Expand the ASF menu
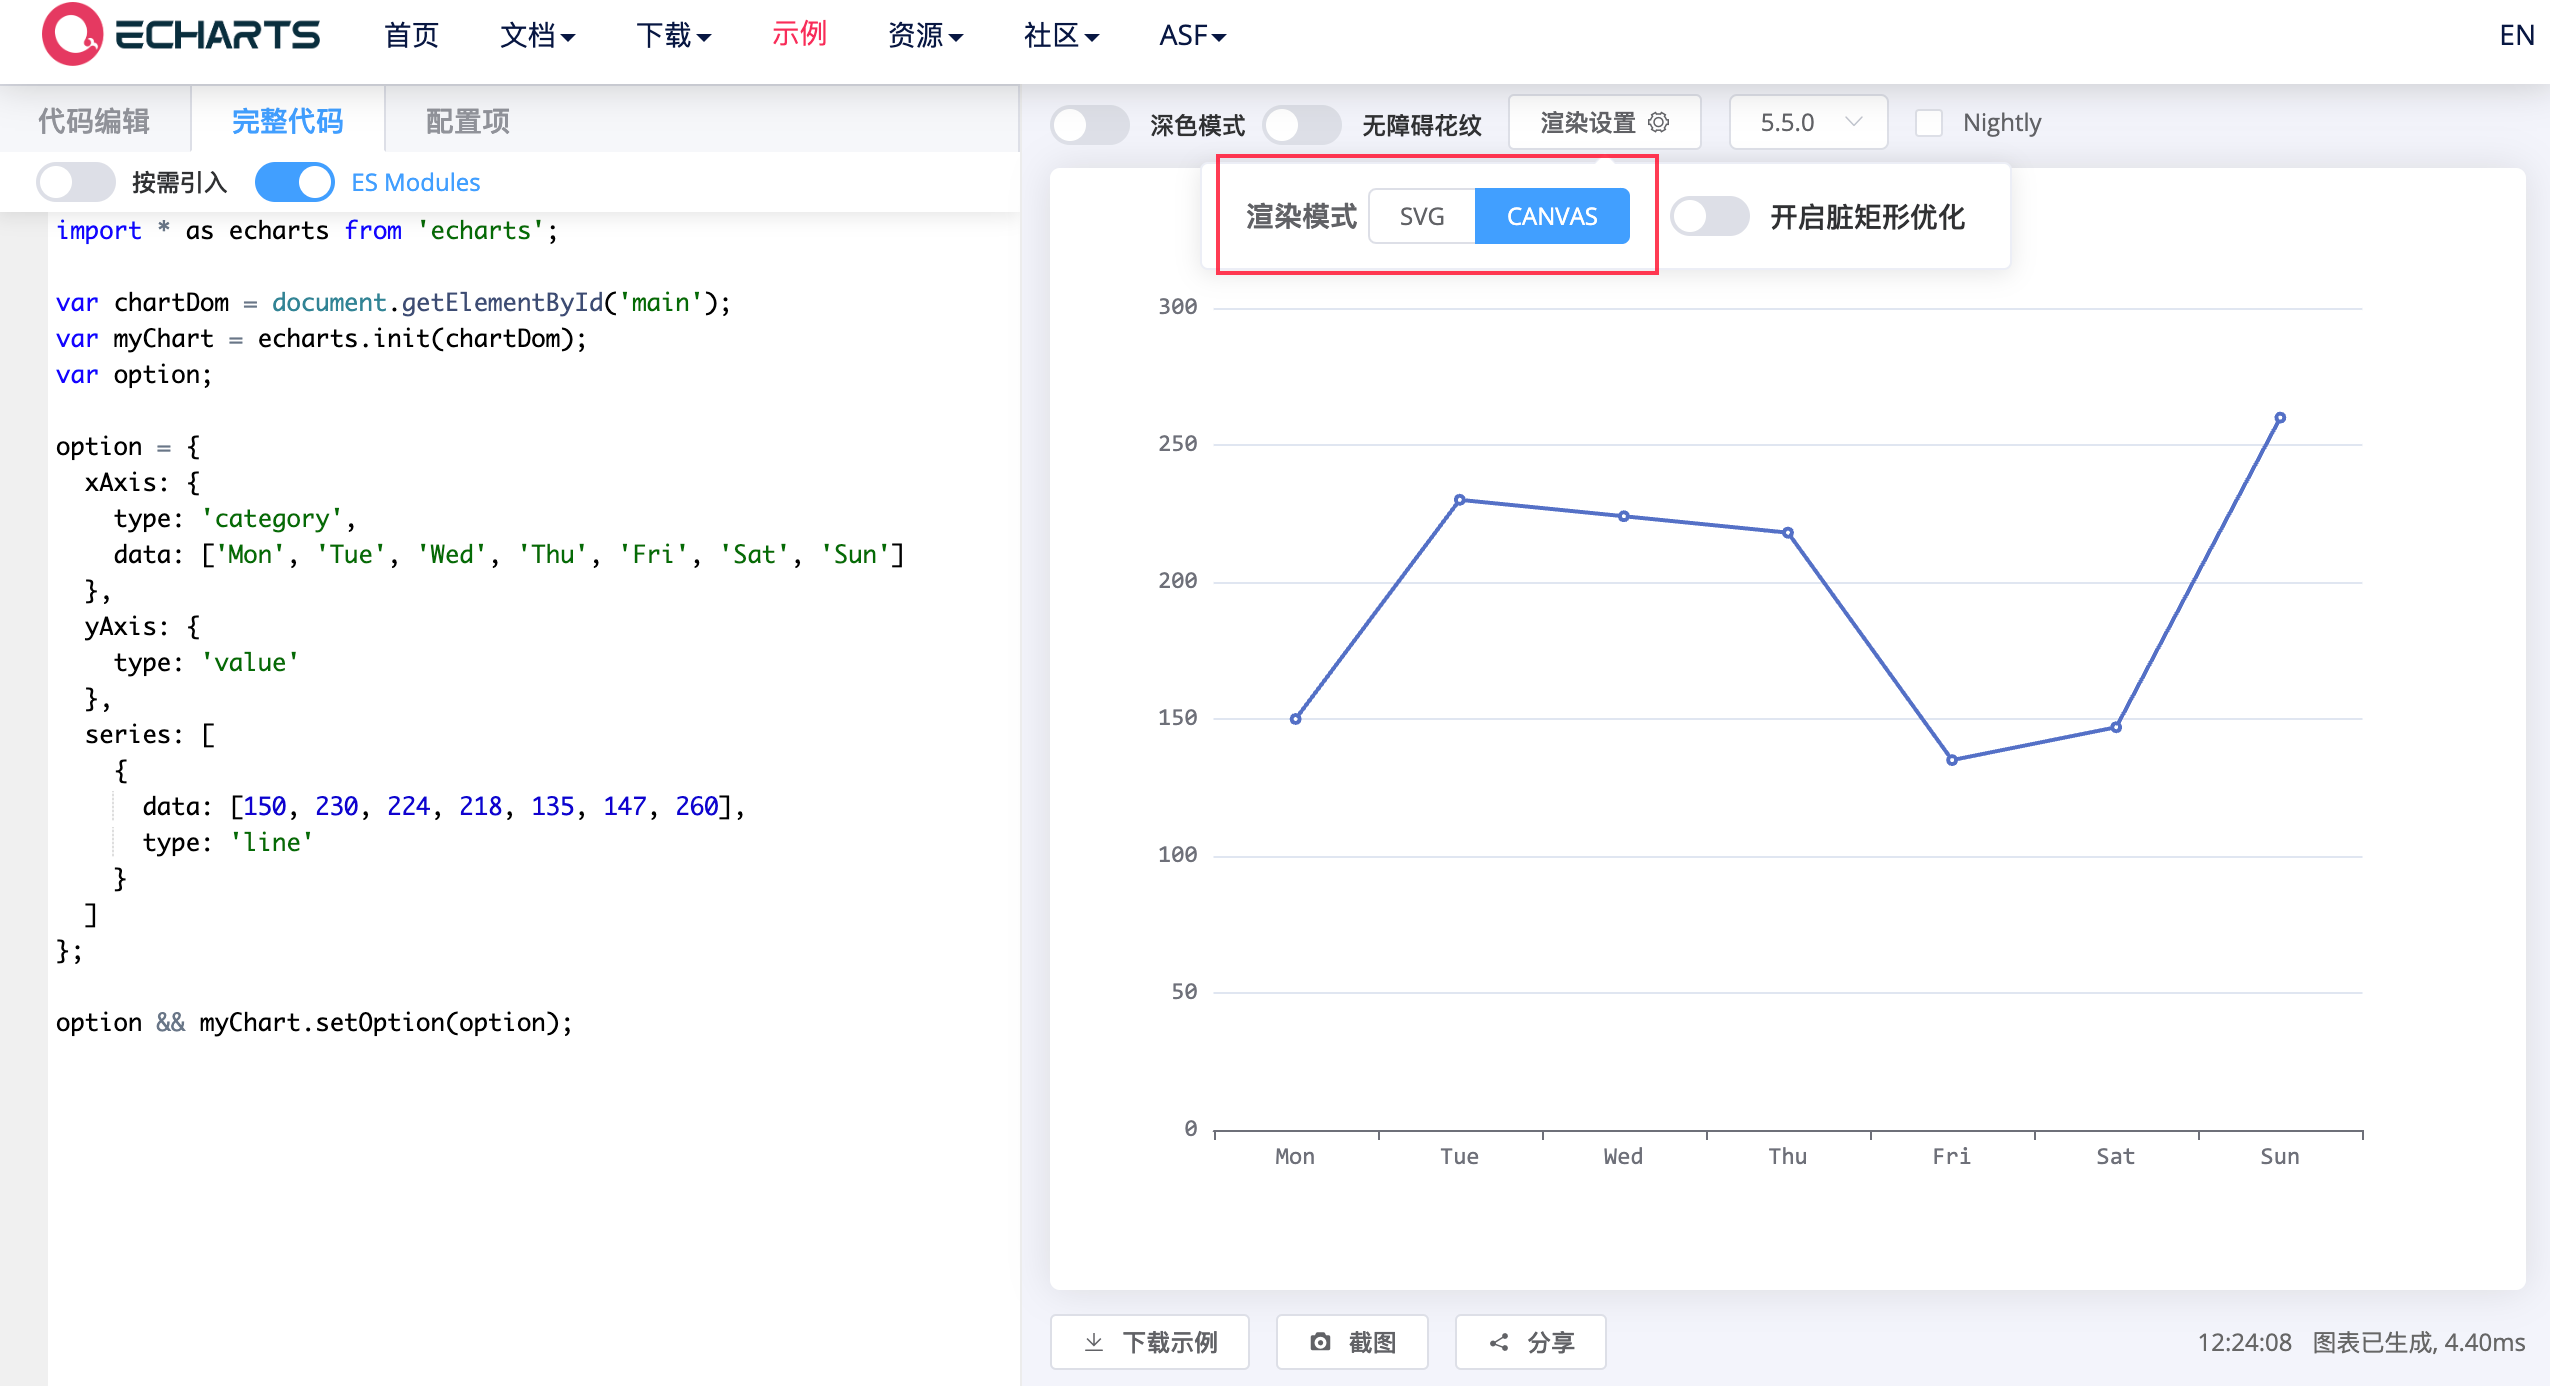2550x1386 pixels. point(1192,36)
